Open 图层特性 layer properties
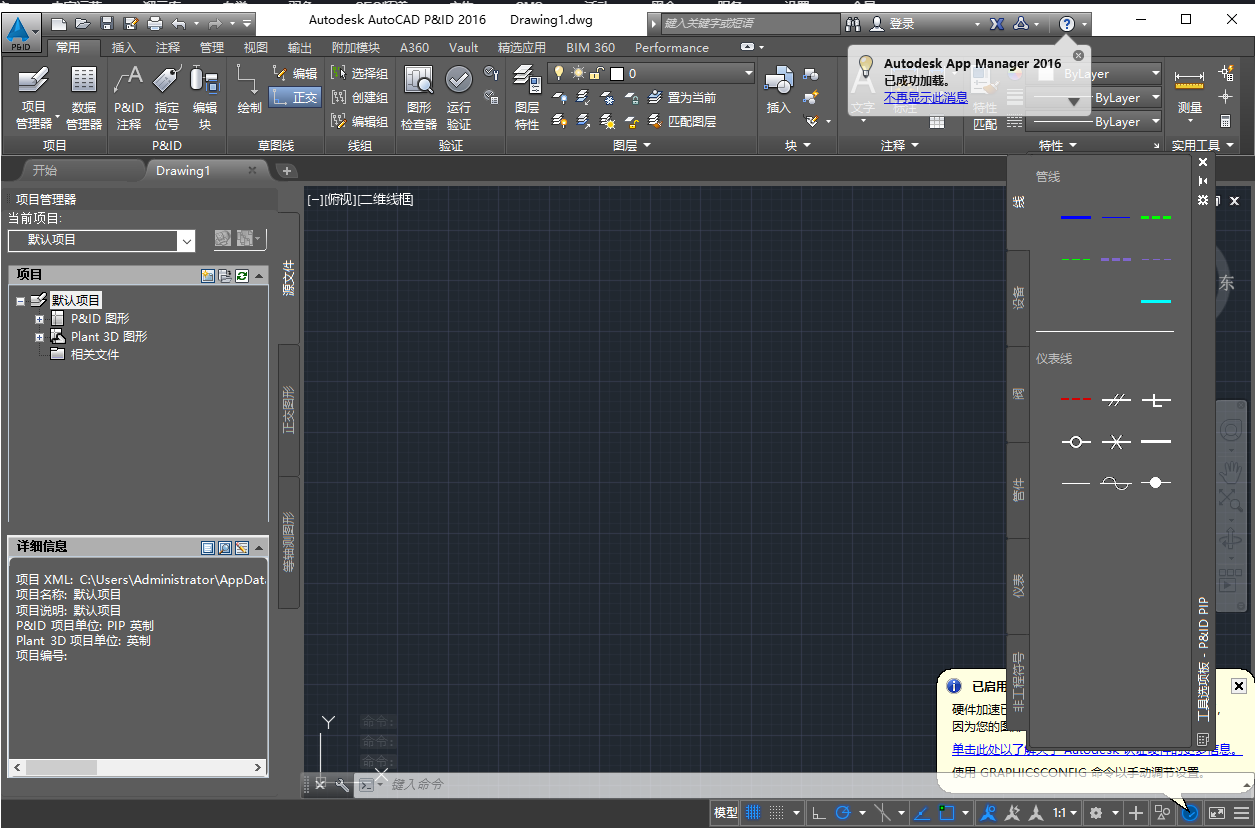This screenshot has height=828, width=1255. [527, 96]
